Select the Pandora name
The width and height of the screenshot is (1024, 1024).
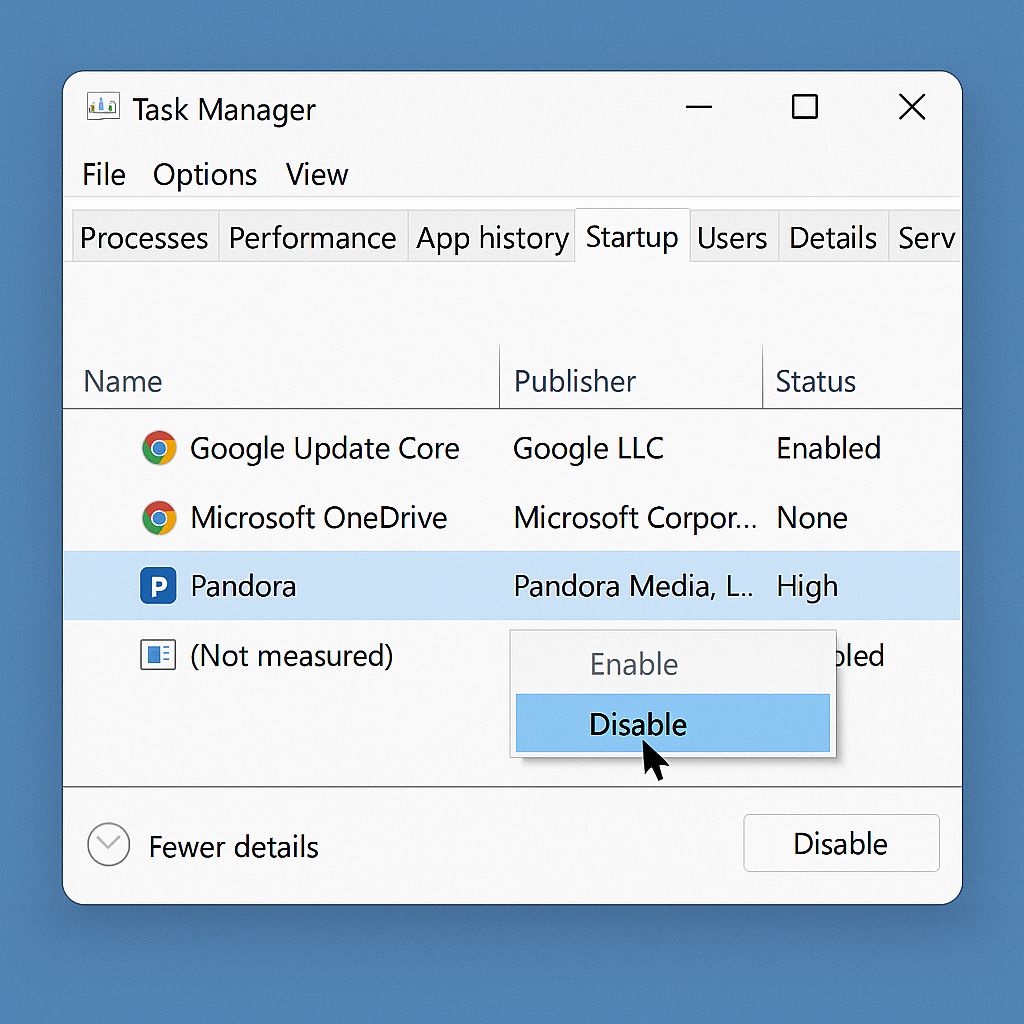coord(243,586)
